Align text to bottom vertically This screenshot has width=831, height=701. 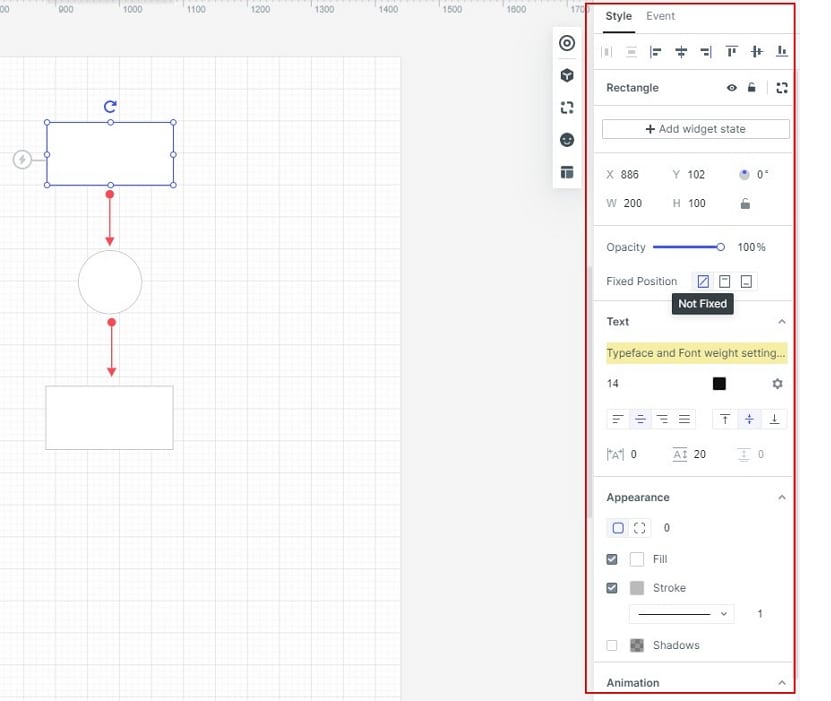click(x=774, y=420)
